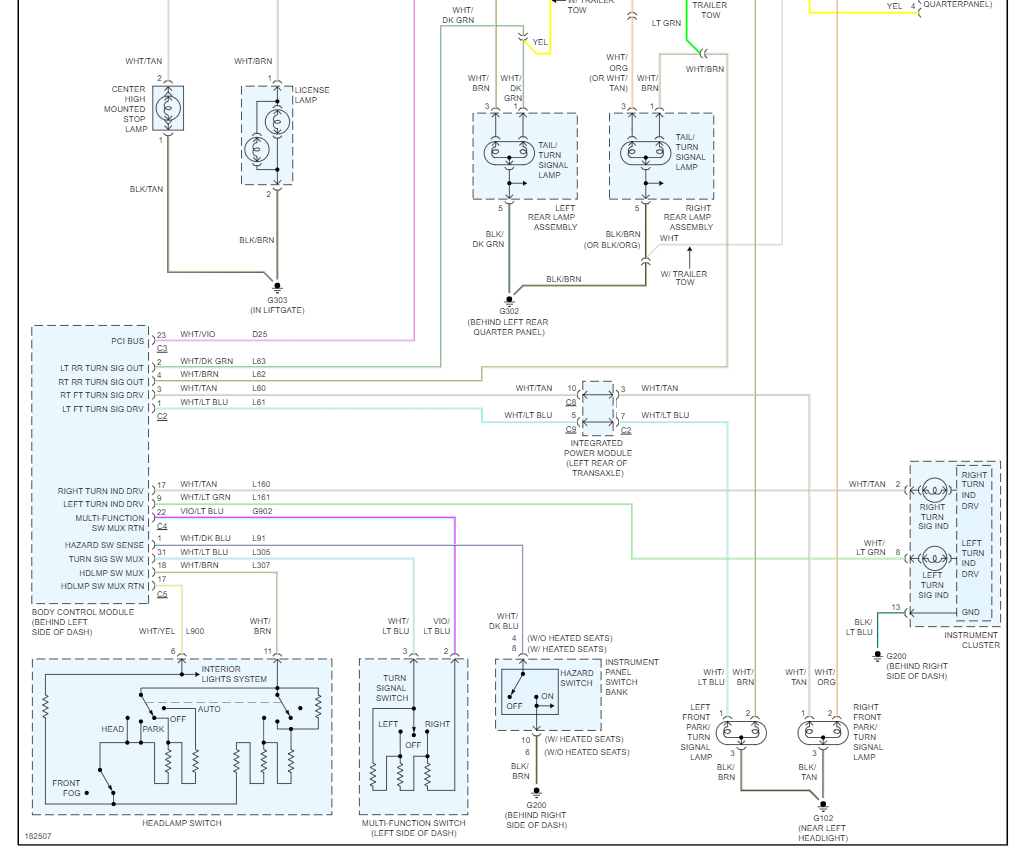1013x850 pixels.
Task: Select the INSTRUMENT PANEL SWITCH BANK label
Action: click(x=631, y=673)
